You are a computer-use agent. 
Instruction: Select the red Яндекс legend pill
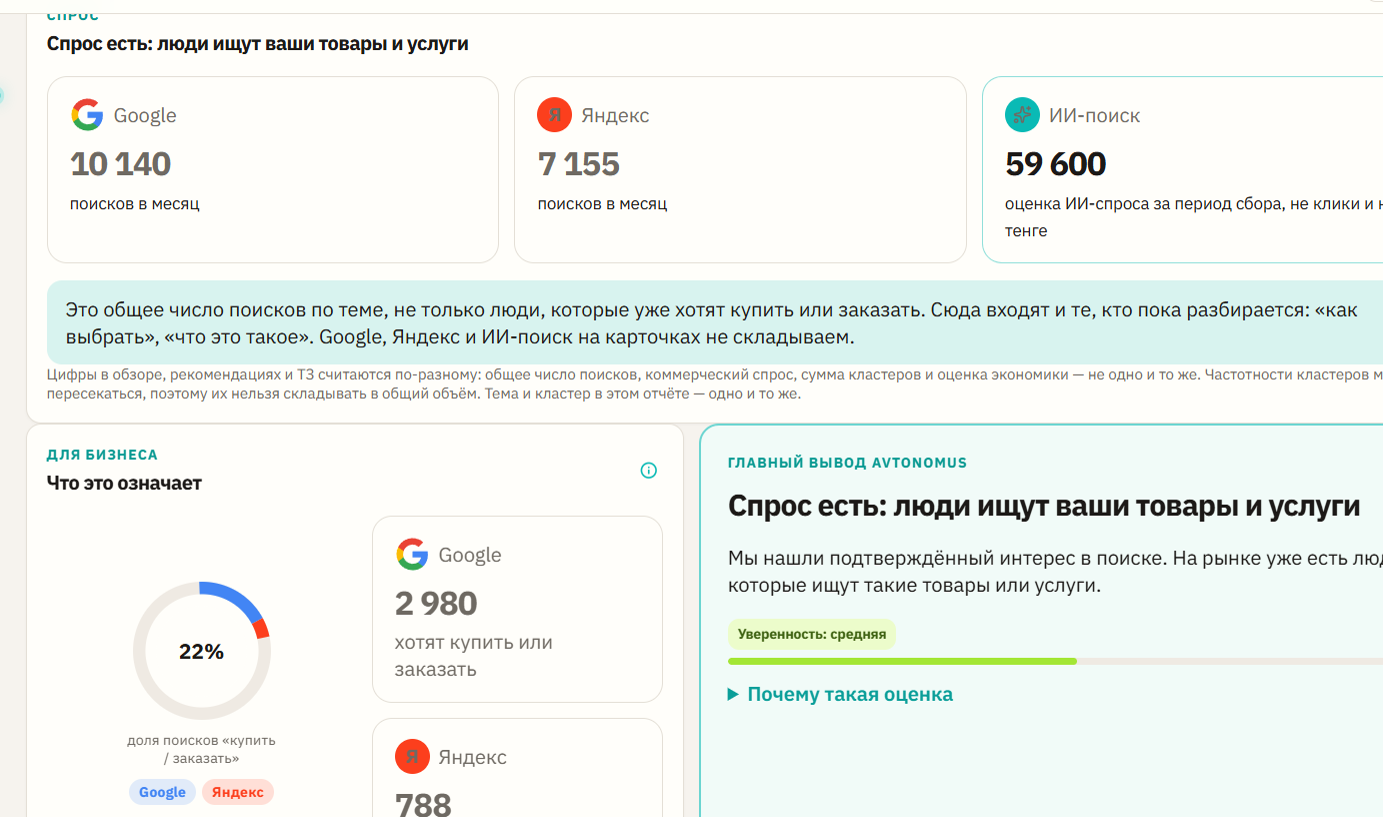click(x=238, y=792)
